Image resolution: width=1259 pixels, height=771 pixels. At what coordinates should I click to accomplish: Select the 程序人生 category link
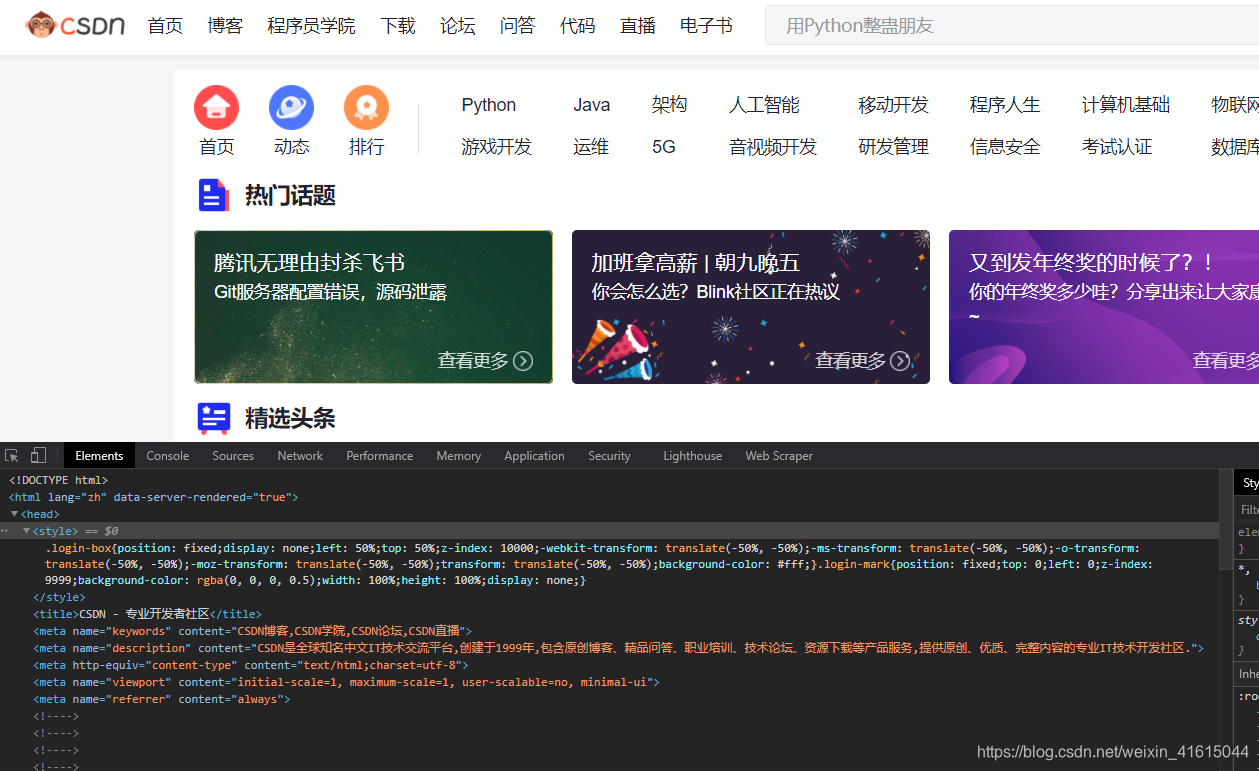(x=1005, y=105)
